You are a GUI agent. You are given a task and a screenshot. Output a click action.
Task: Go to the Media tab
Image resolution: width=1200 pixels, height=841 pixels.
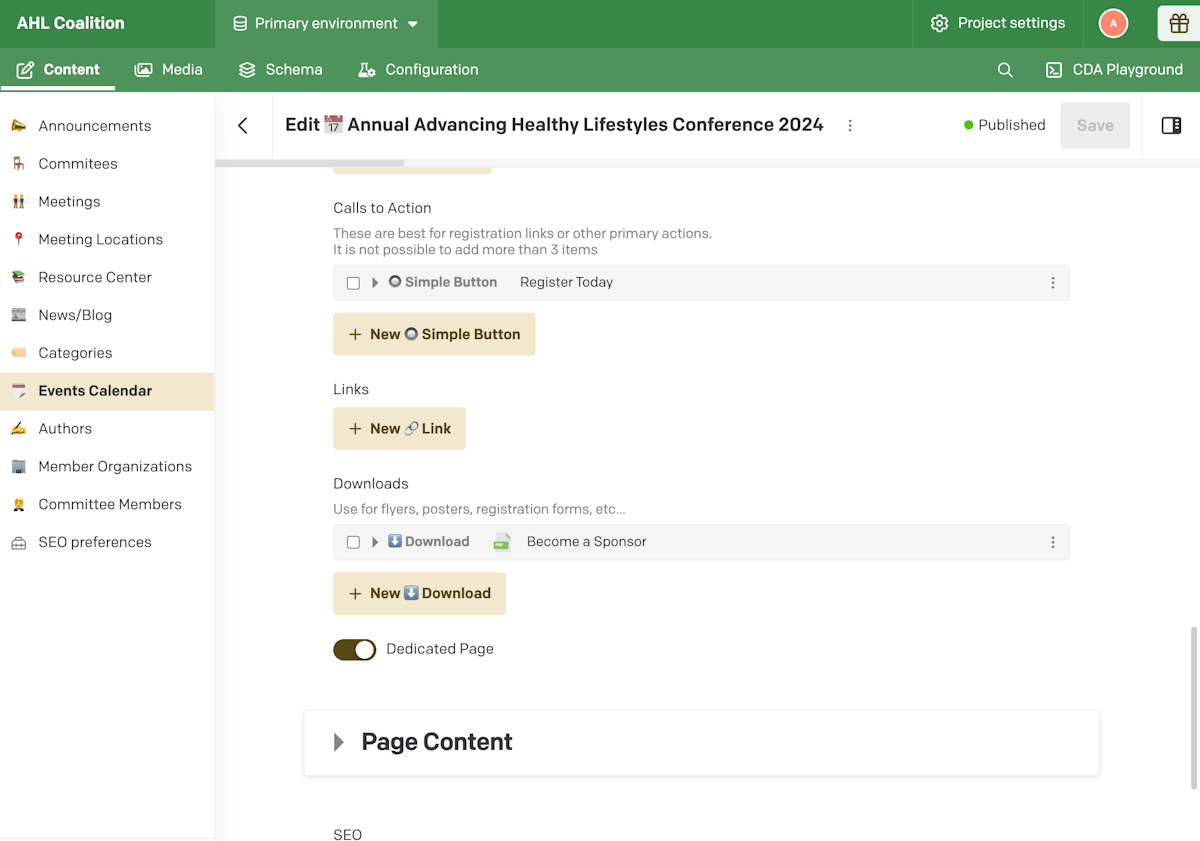point(168,69)
